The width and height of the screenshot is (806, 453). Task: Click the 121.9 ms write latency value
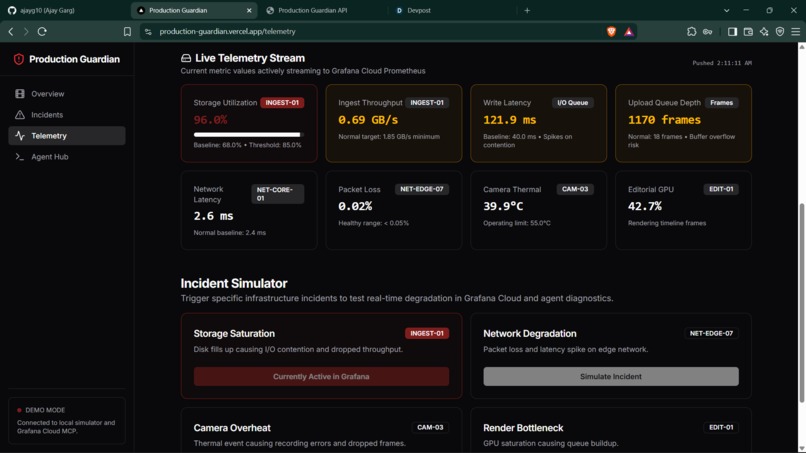point(509,120)
